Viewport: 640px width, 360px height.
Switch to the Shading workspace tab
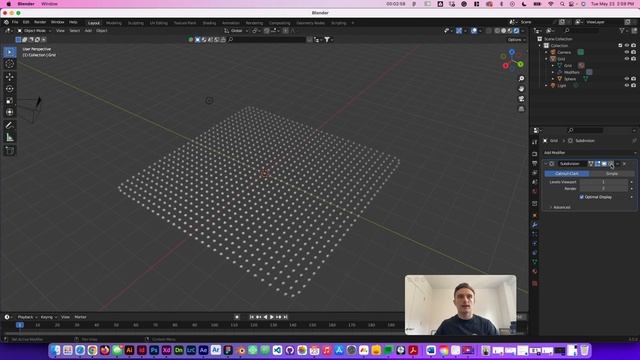(209, 23)
